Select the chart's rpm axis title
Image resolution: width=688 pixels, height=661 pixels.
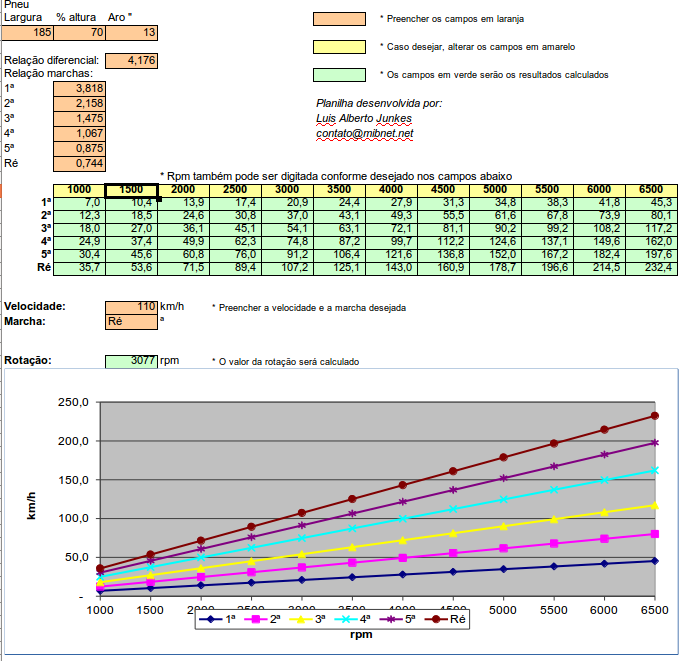361,635
